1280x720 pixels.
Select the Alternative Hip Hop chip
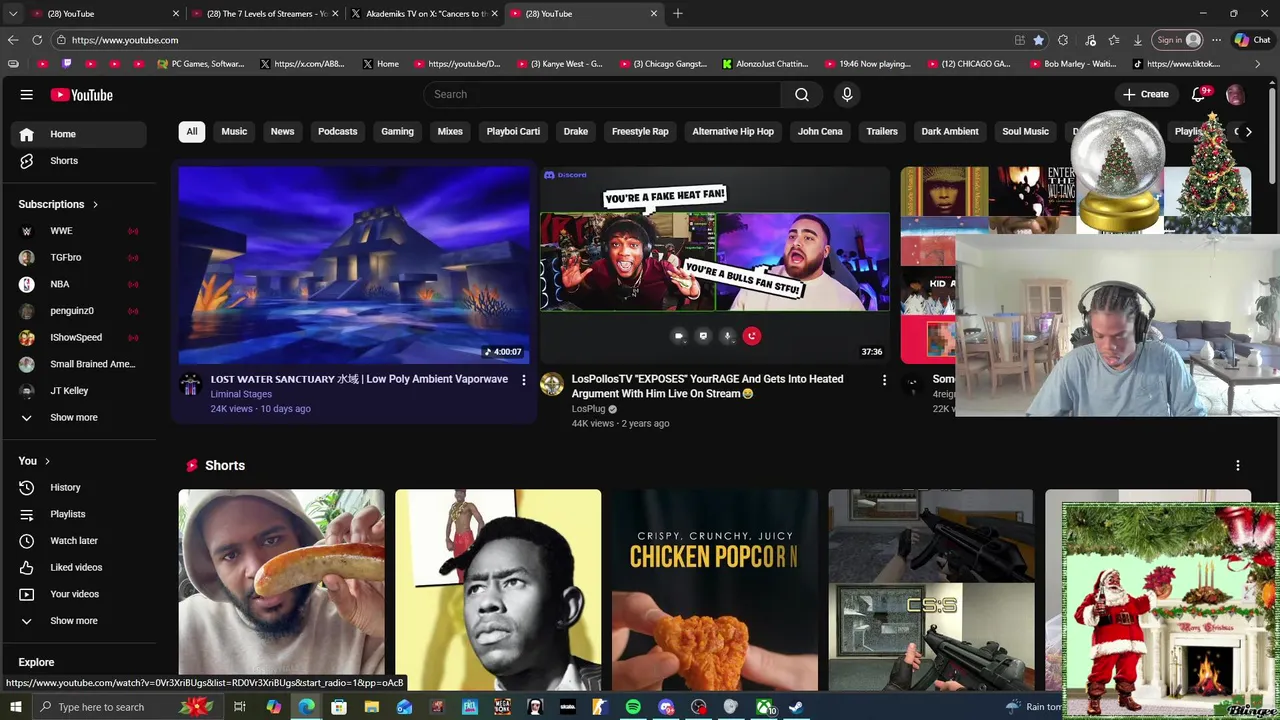(733, 131)
